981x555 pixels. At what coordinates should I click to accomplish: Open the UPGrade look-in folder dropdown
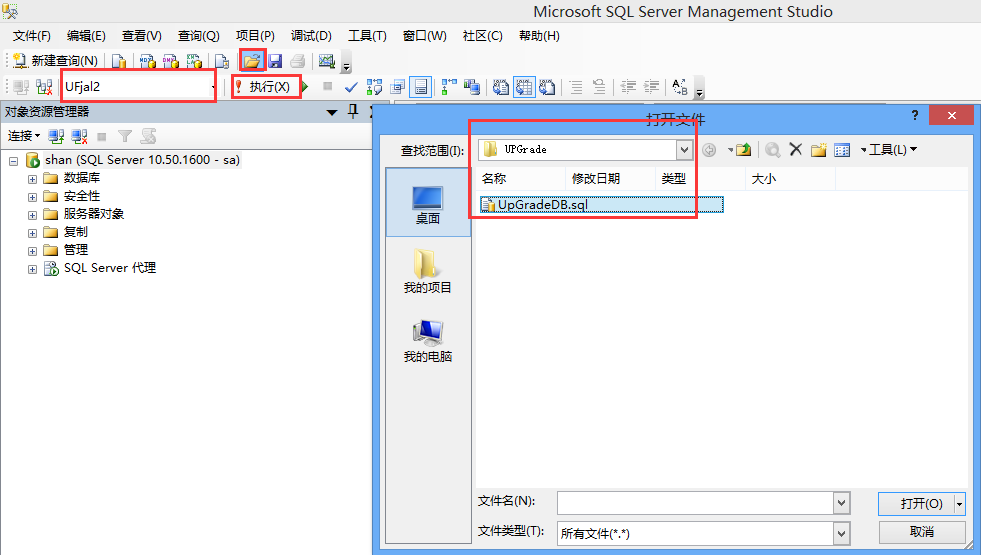684,150
